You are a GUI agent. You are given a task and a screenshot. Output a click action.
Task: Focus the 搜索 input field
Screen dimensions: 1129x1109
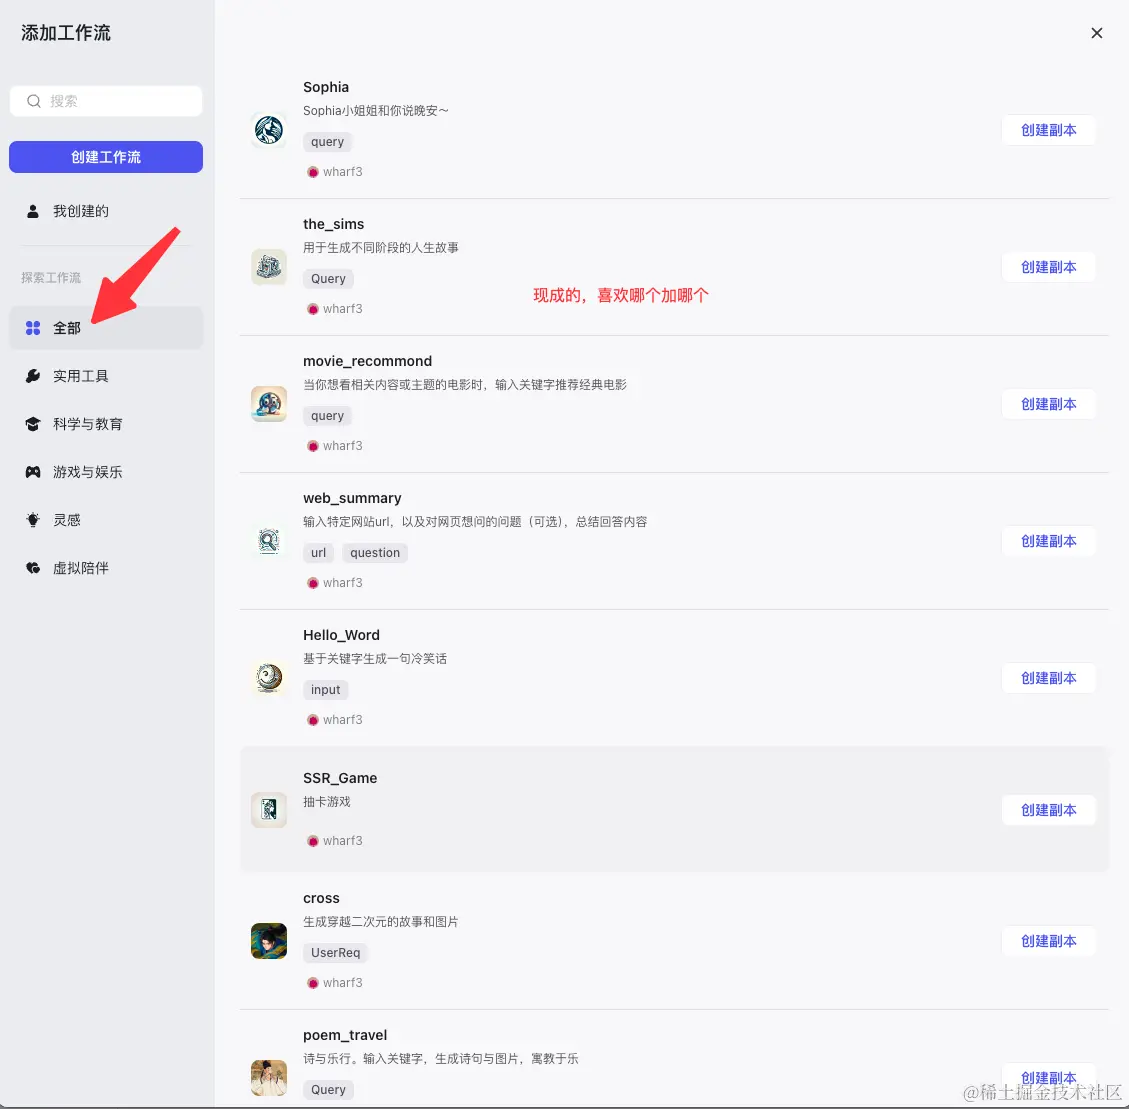pos(106,101)
